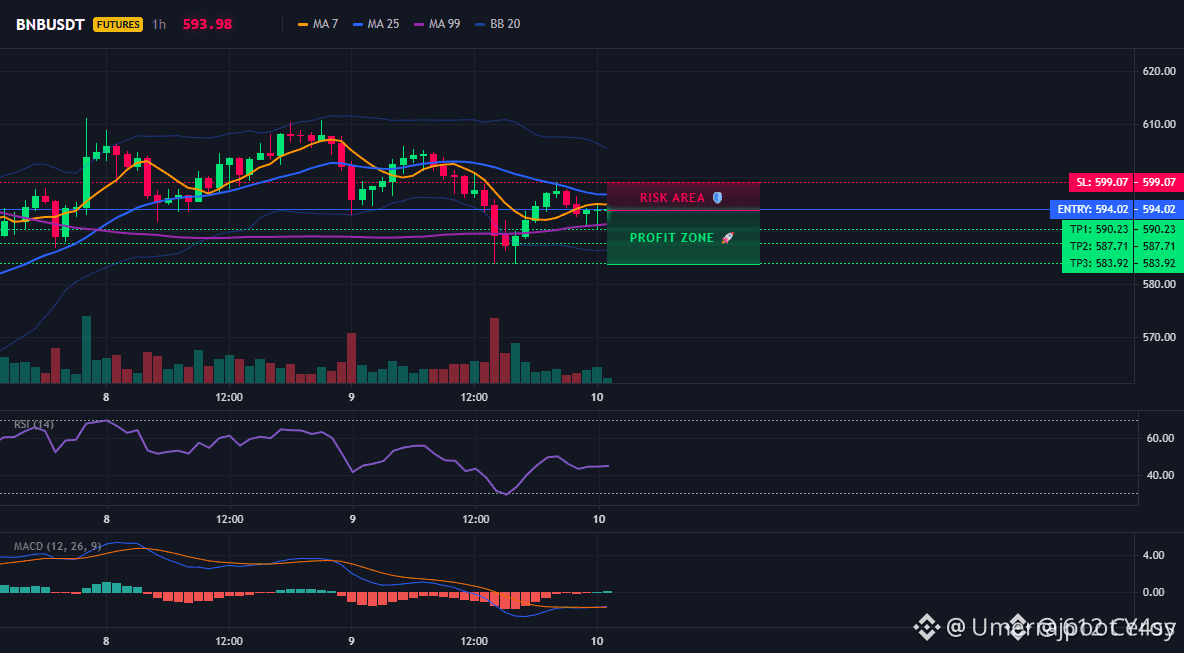Click the 599.07 price axis tag
Image resolution: width=1184 pixels, height=653 pixels.
point(1159,182)
